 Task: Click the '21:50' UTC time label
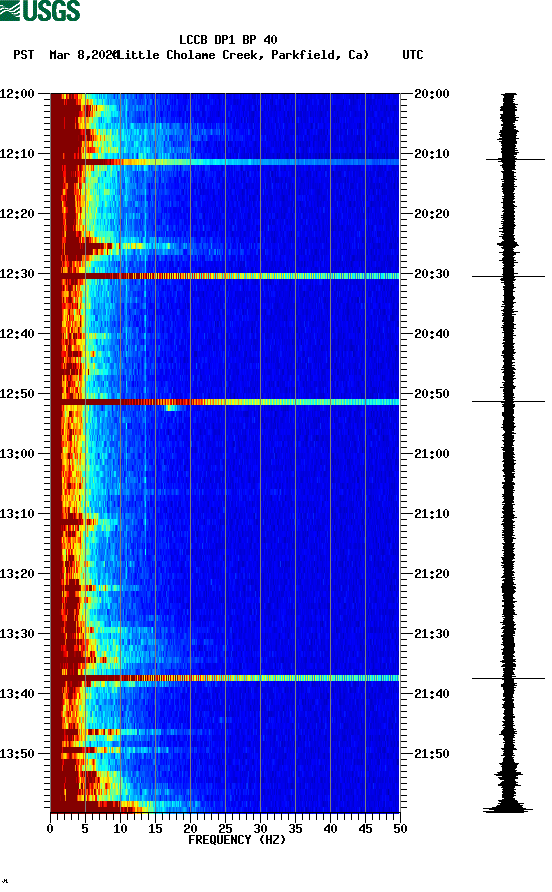click(432, 754)
